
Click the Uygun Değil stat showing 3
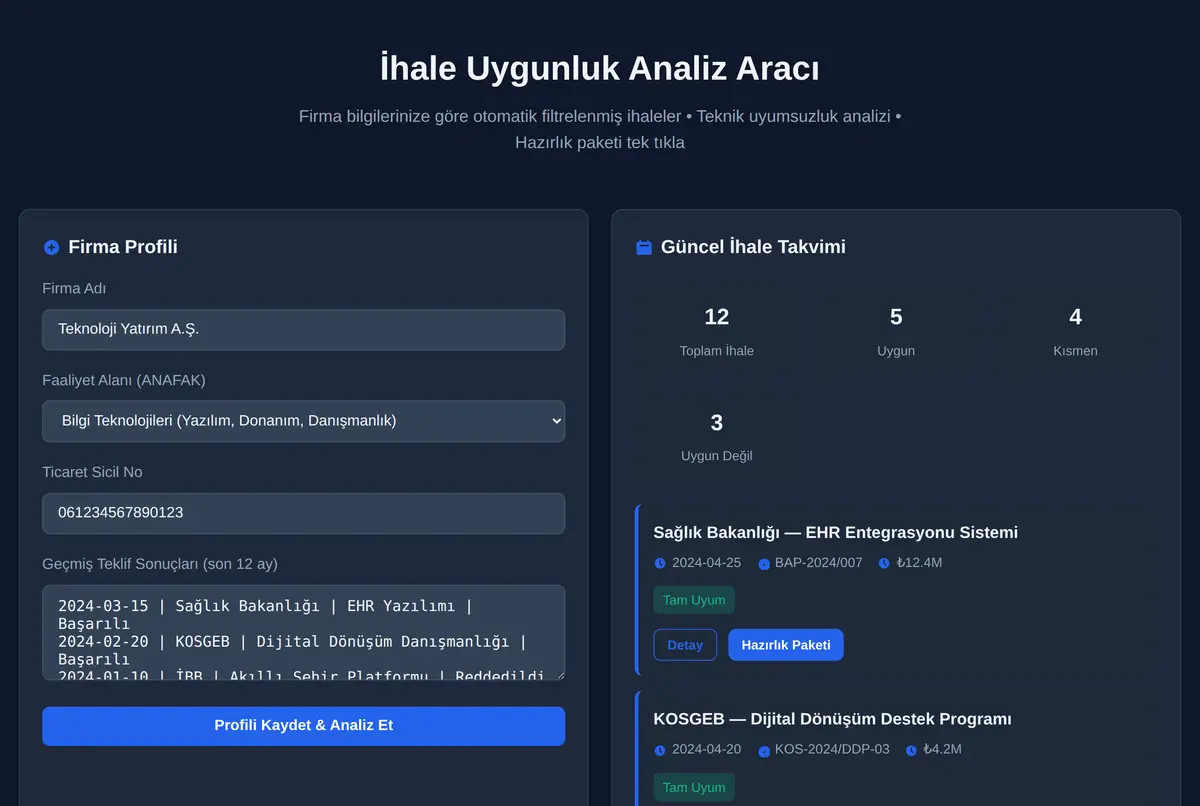(x=717, y=436)
